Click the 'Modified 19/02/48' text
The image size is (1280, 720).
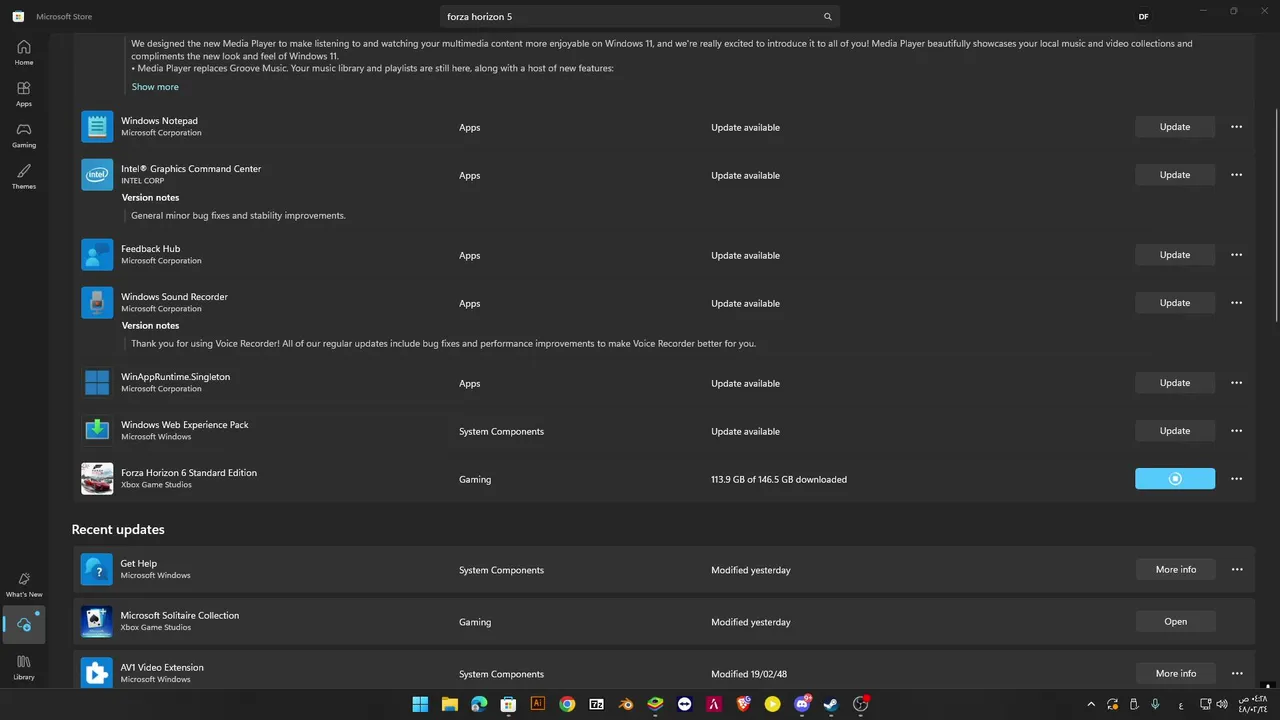749,674
